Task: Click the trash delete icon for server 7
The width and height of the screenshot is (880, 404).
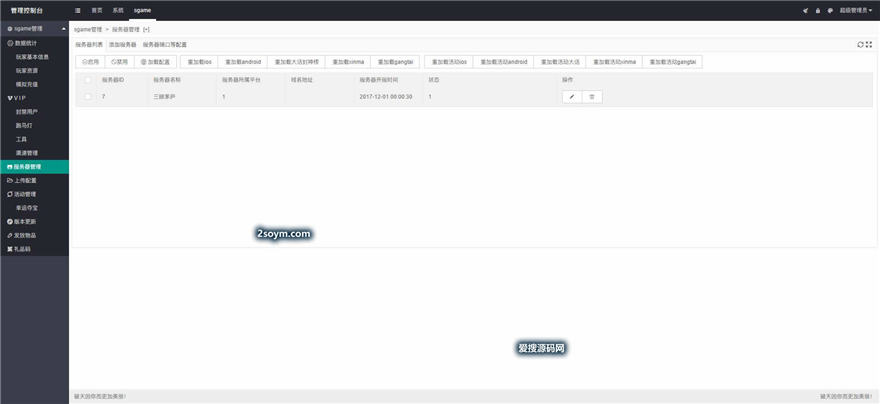Action: click(x=592, y=96)
